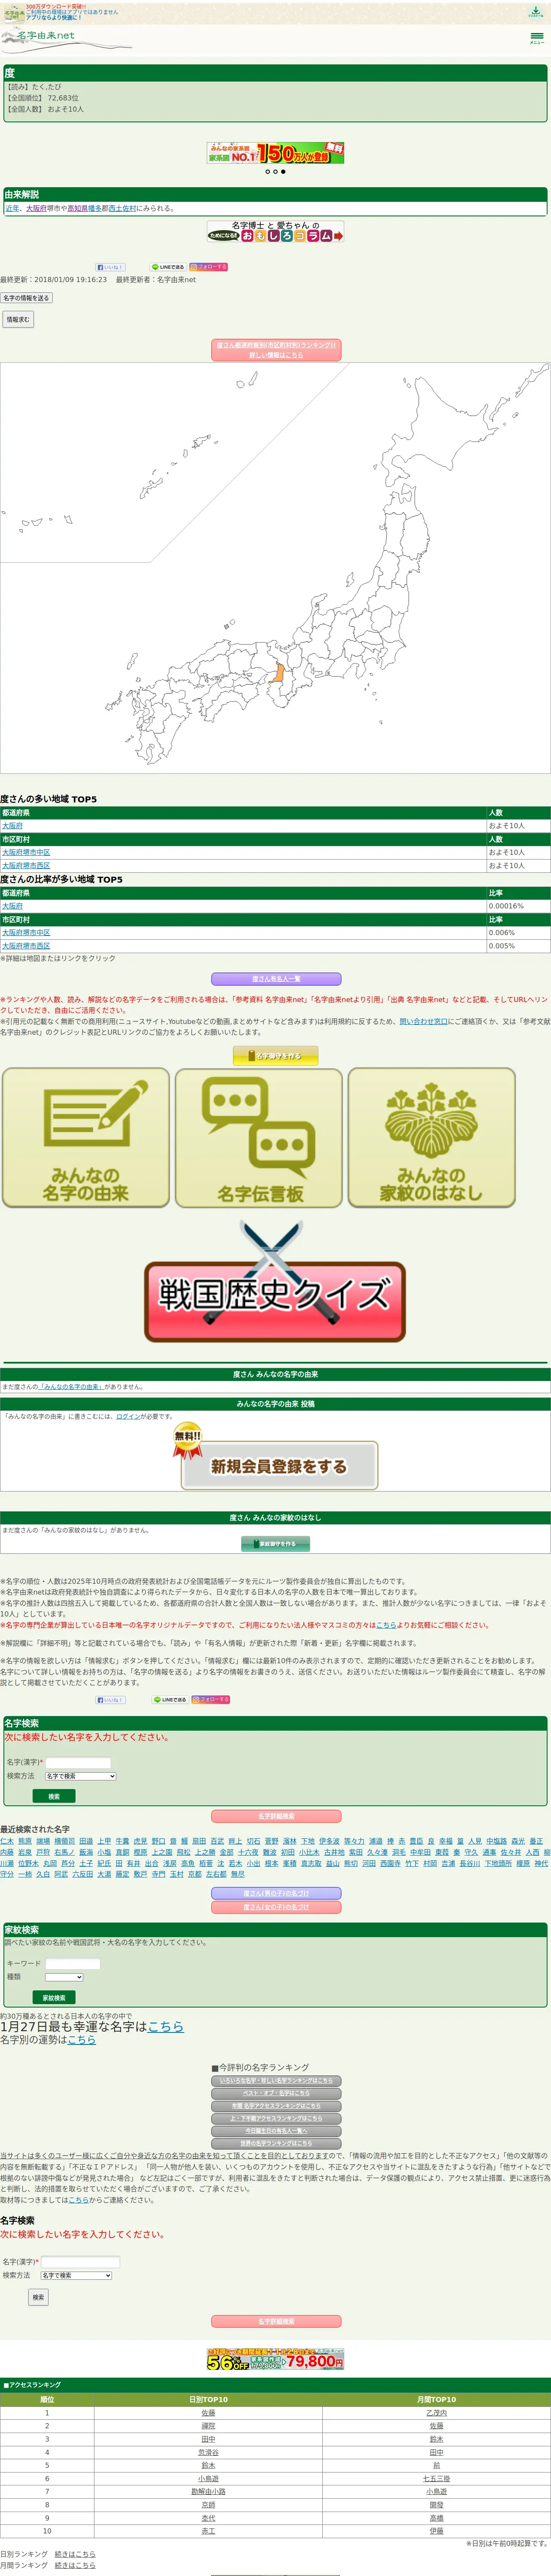Click the 度さん(男の子)の名づけ button
The height and width of the screenshot is (2576, 551).
(276, 1893)
